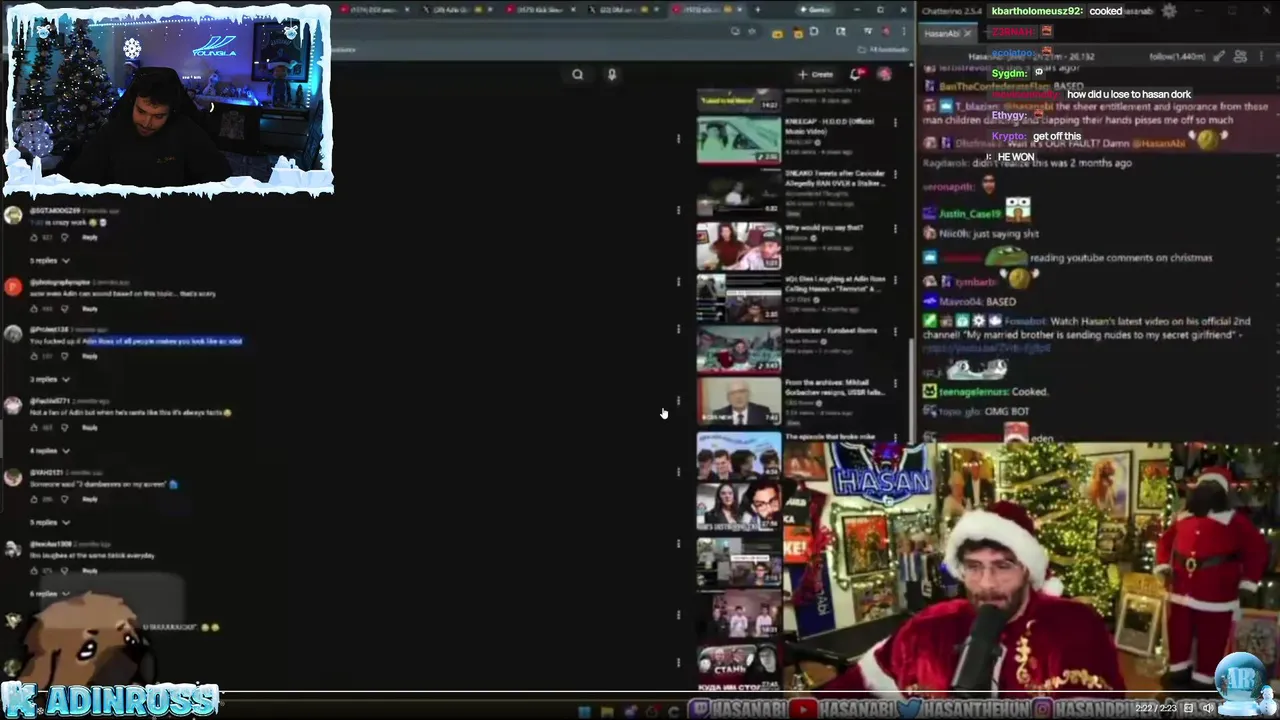Dislike the '2 dumbasses on my screen' comment

click(65, 499)
